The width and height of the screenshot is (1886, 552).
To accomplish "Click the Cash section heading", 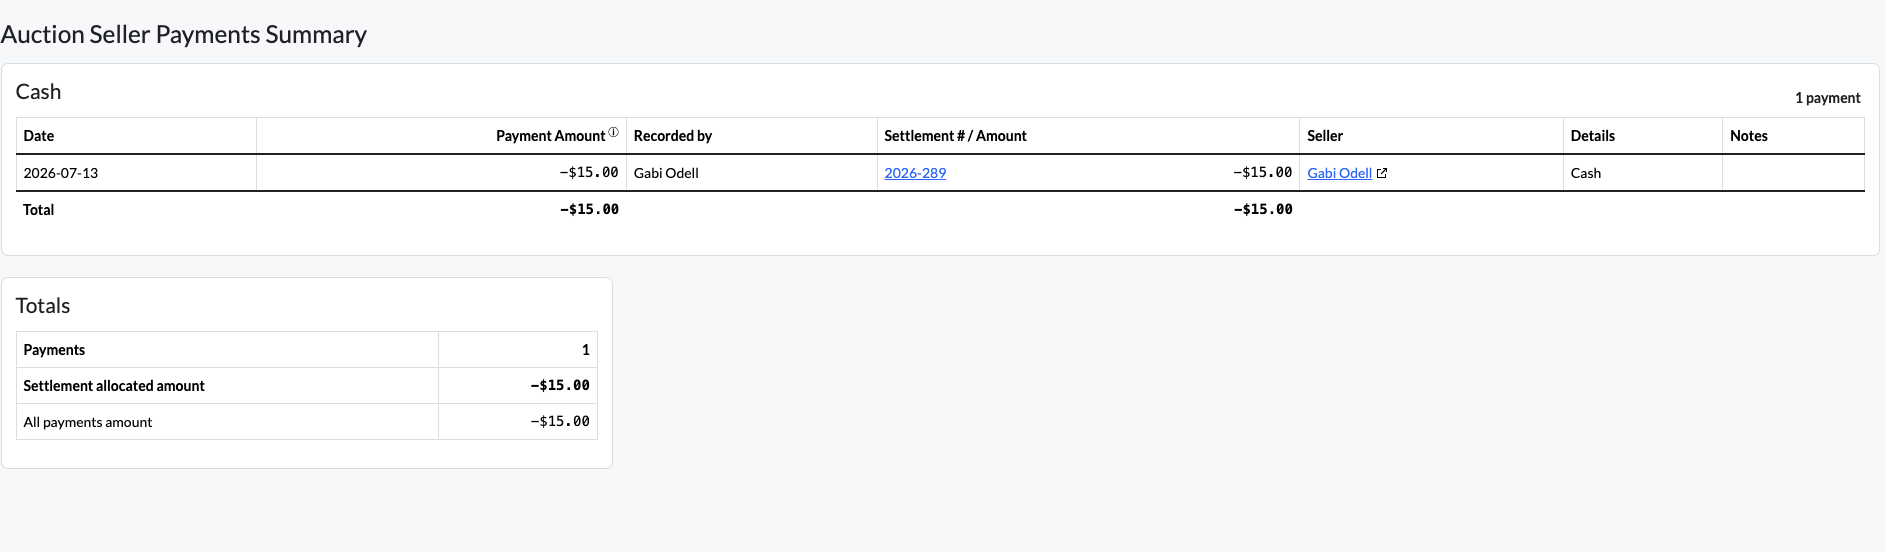I will coord(38,92).
